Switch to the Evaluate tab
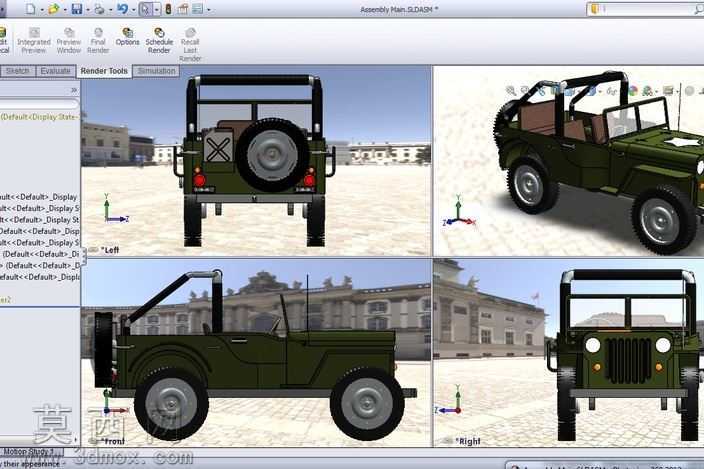This screenshot has width=704, height=469. pyautogui.click(x=55, y=71)
